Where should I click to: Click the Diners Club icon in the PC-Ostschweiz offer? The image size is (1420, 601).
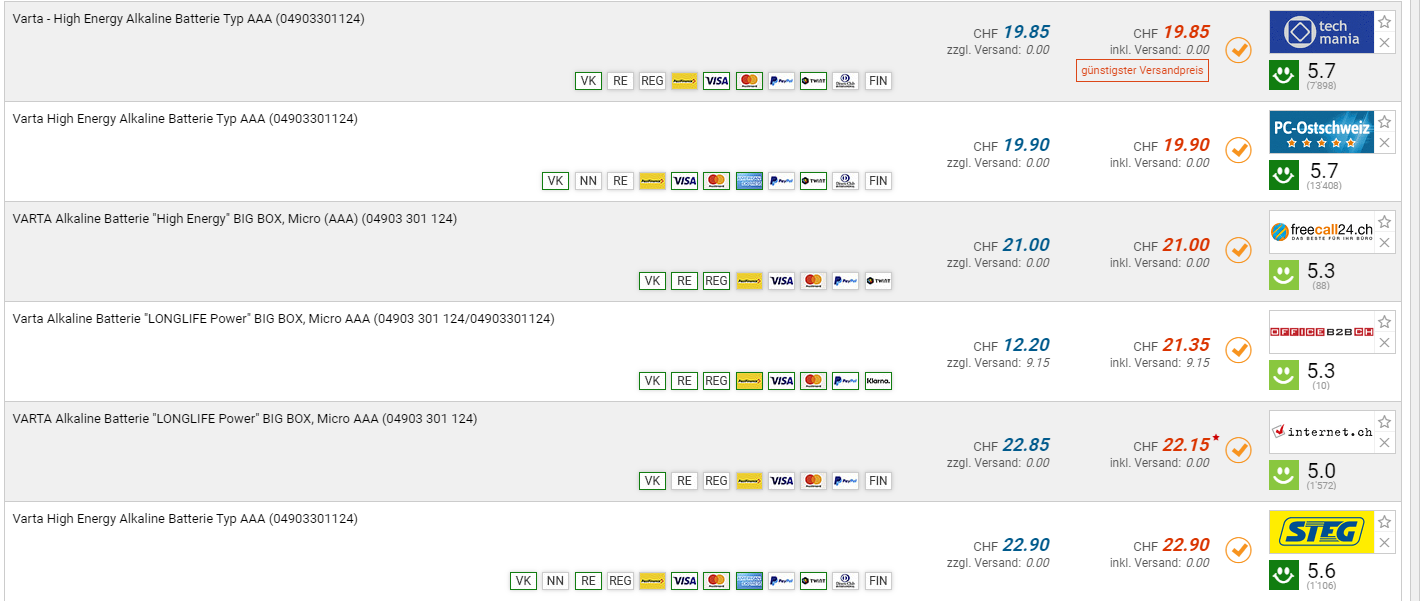(845, 181)
